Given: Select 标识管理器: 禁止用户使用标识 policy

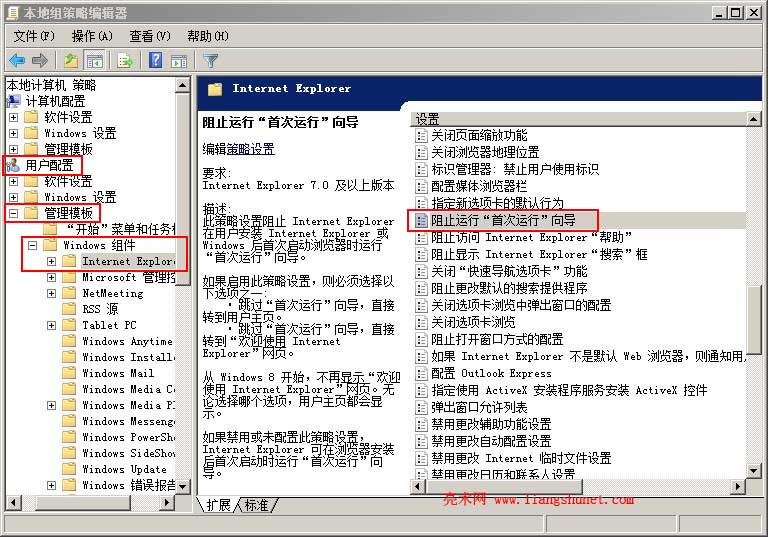Looking at the screenshot, I should (515, 170).
